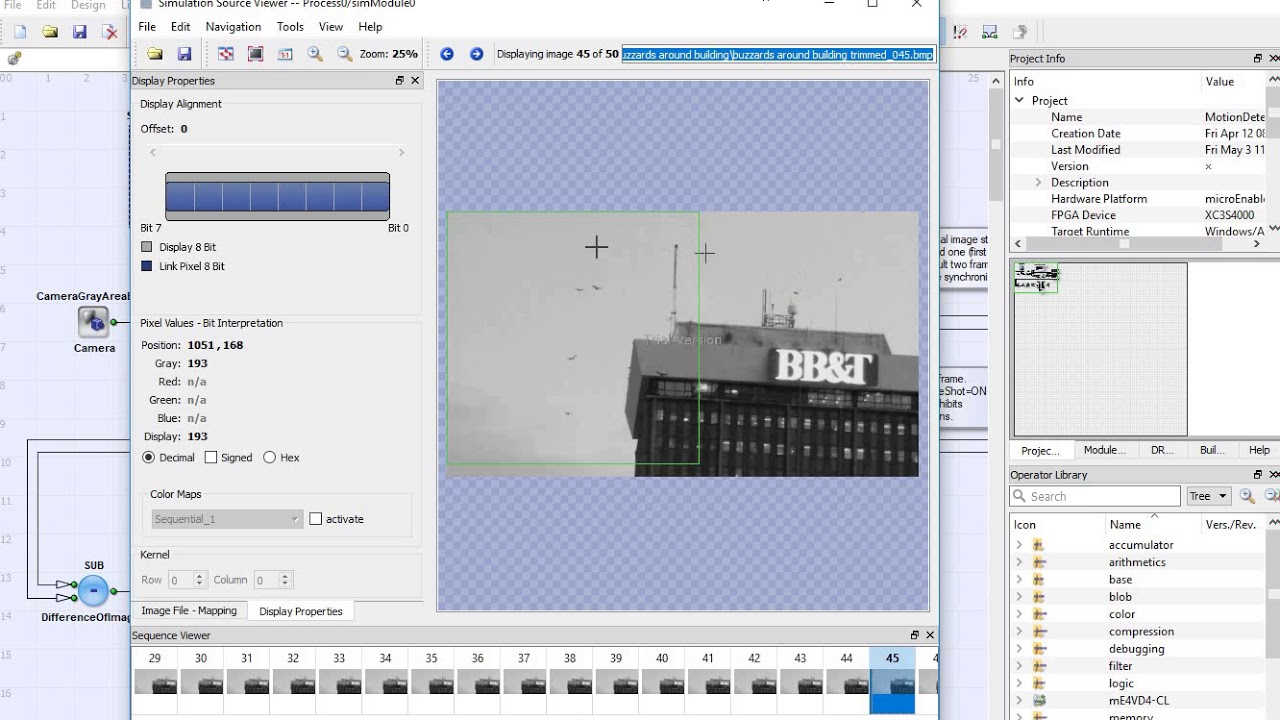Screen dimensions: 1280x720
Task: Expand the blob library folder
Action: tap(1019, 597)
